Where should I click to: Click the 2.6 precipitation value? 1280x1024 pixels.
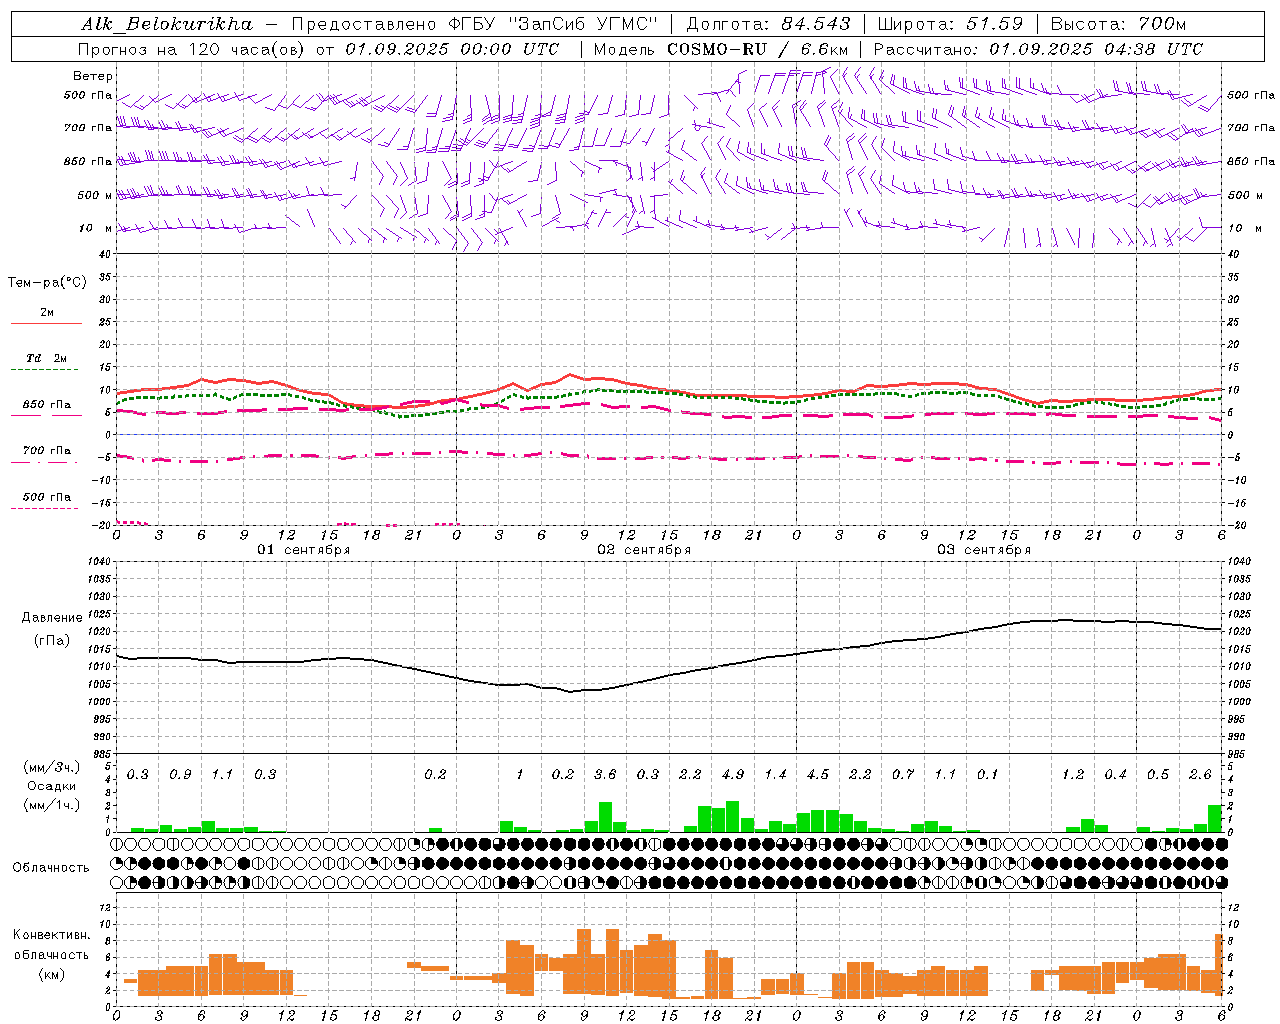tap(1200, 775)
